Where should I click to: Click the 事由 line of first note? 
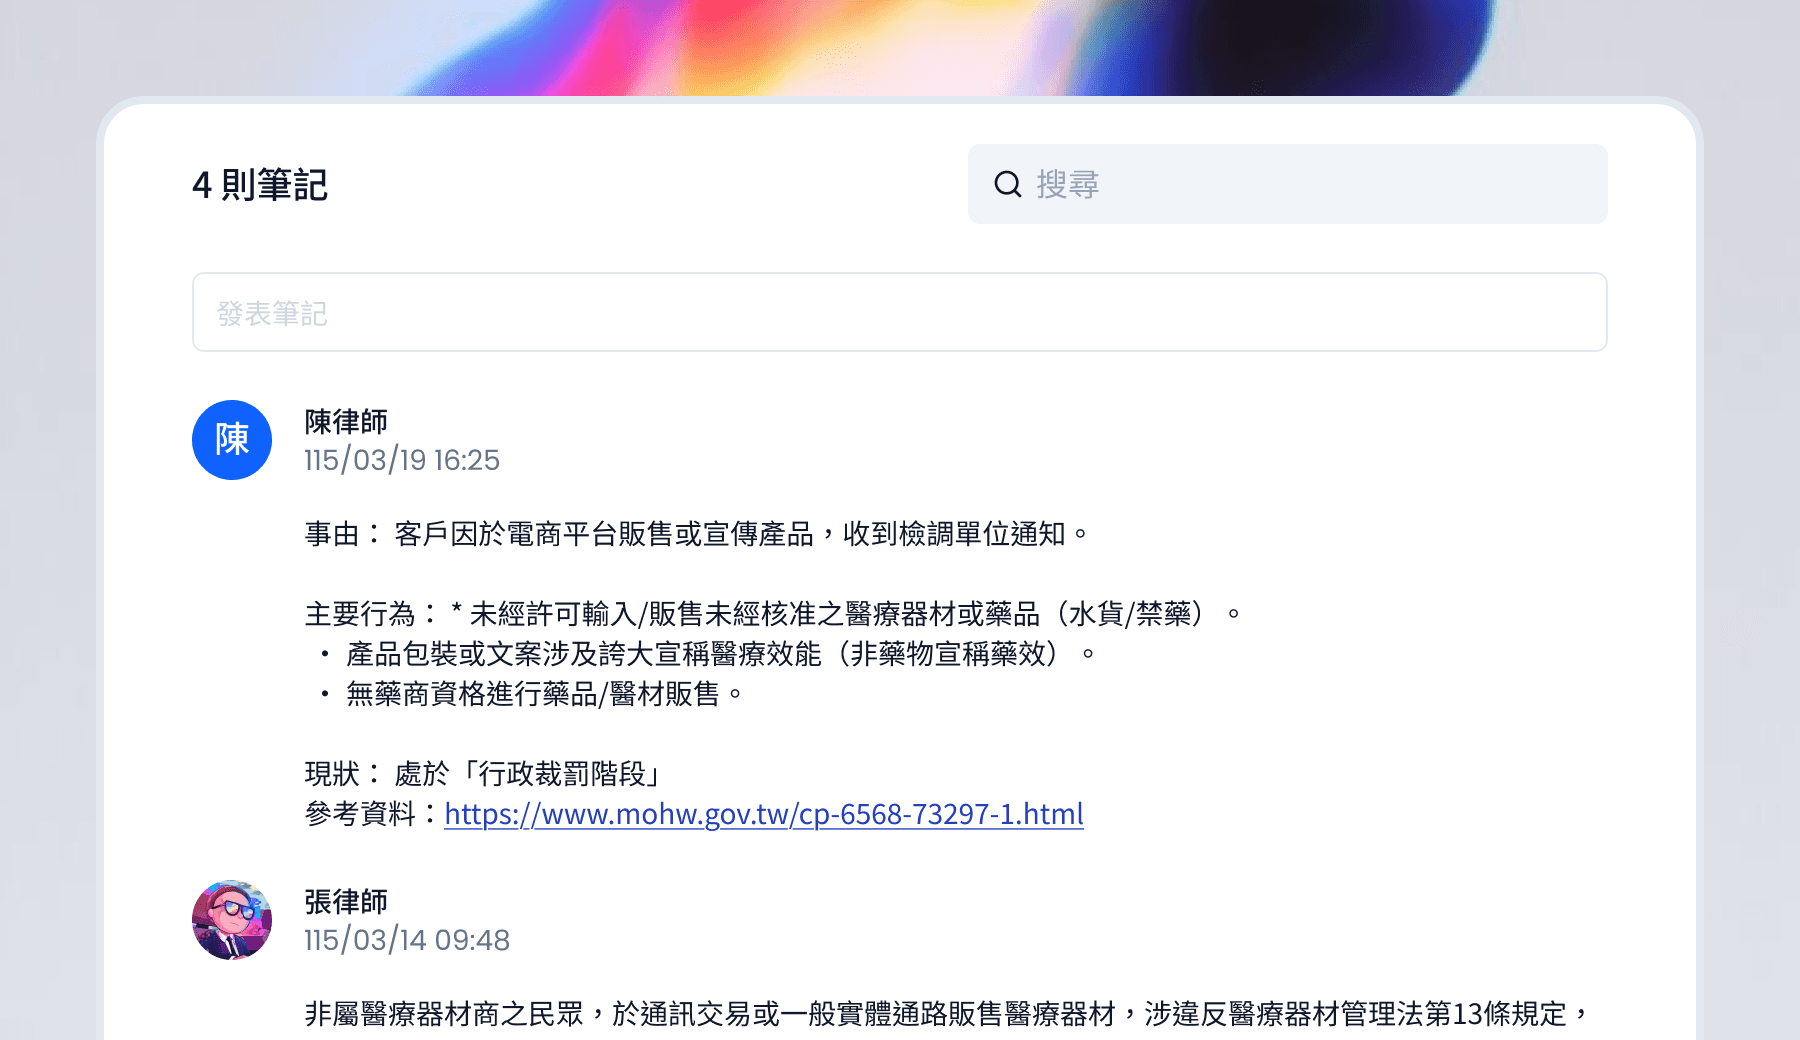(x=697, y=534)
